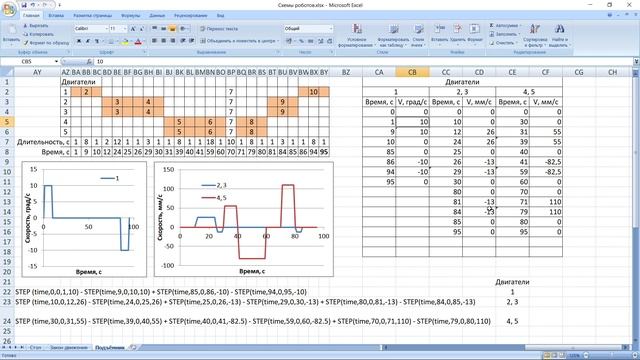Apply the comma style number format
Screen dimensions: 640x360
(310, 41)
